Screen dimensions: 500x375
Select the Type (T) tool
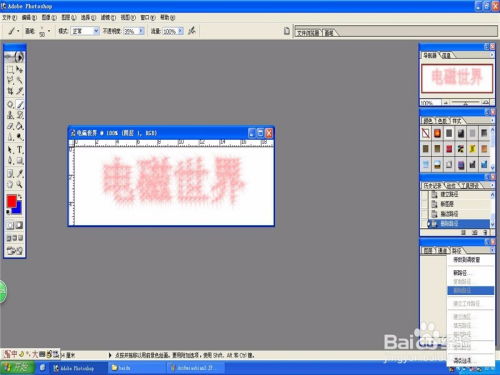19,150
